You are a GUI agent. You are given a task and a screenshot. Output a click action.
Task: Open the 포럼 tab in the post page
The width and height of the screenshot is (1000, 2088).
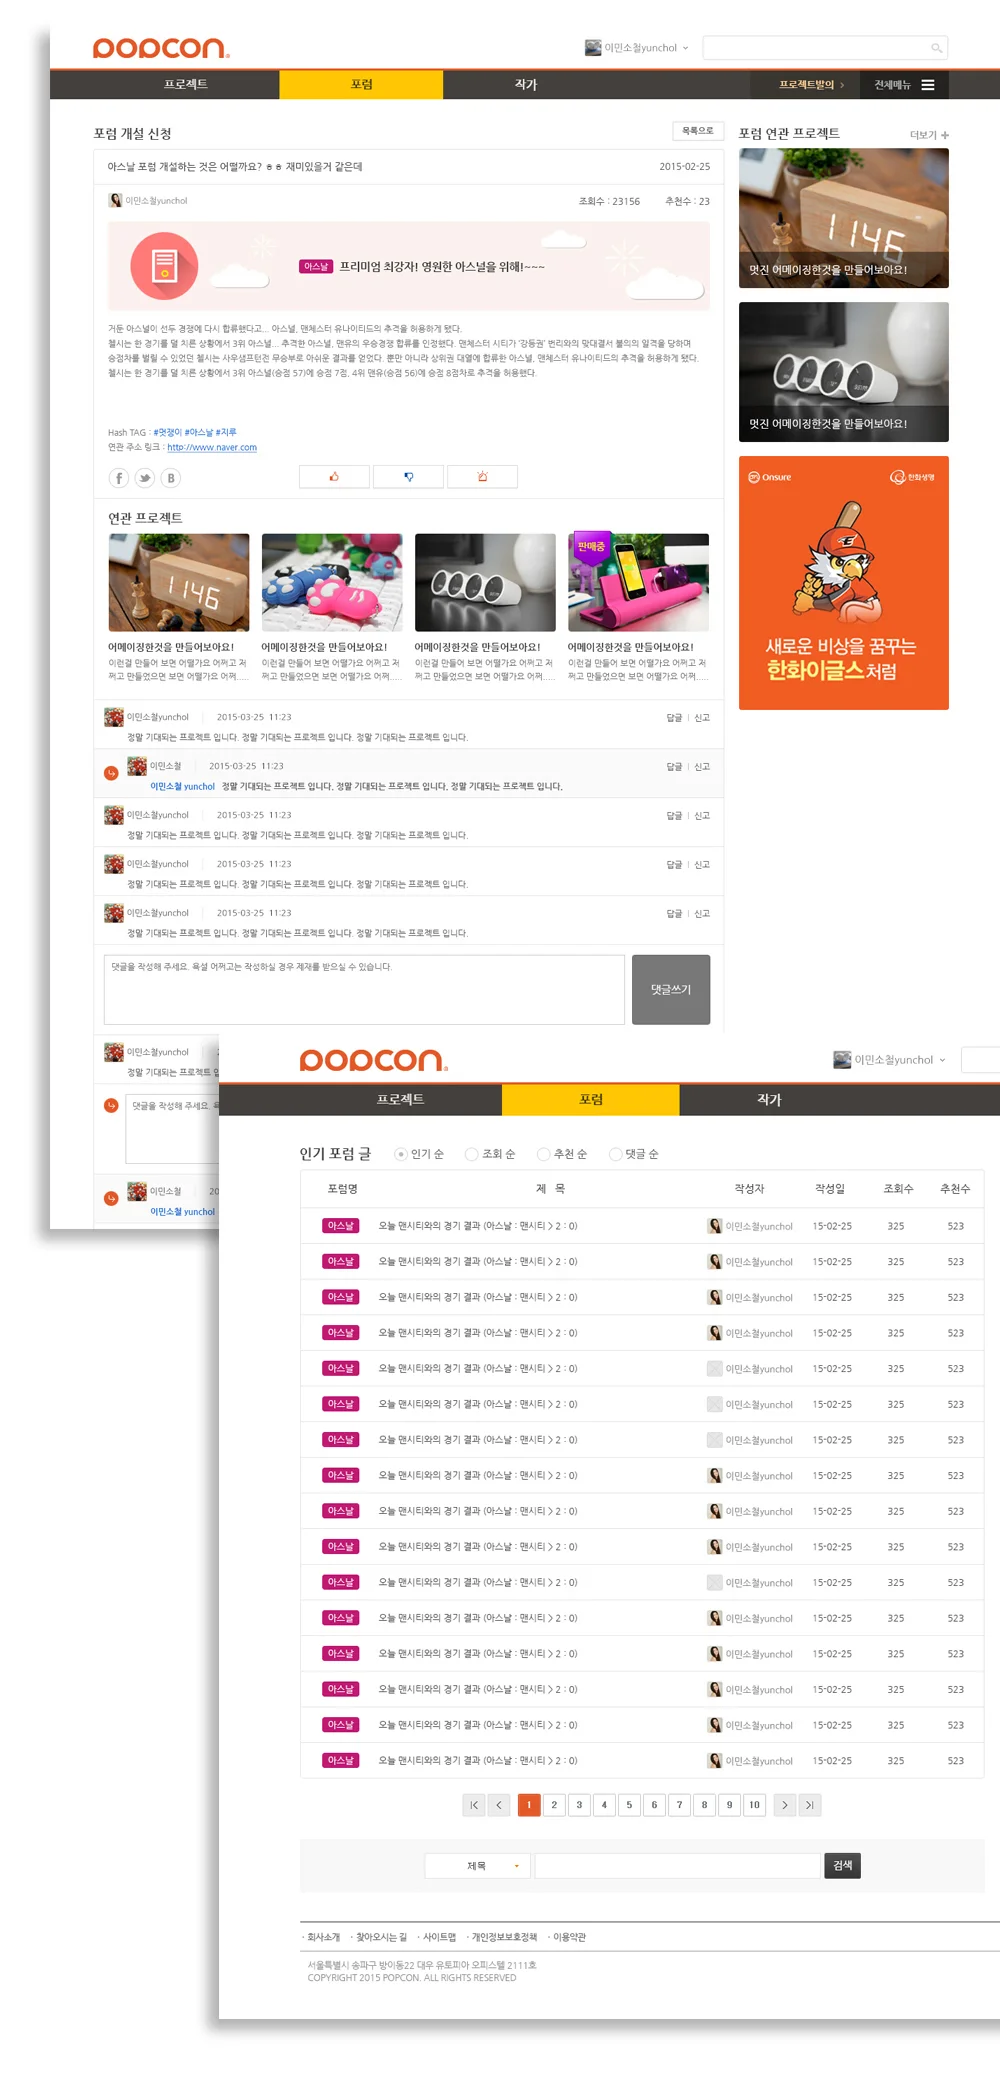(362, 85)
